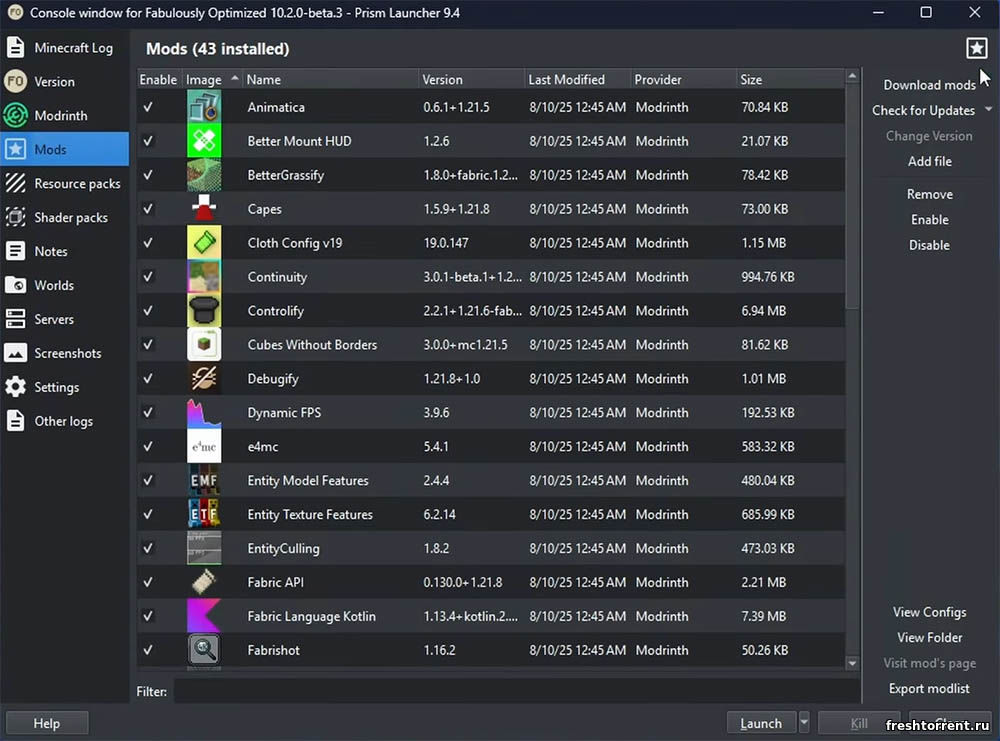This screenshot has height=741, width=1000.
Task: Click the star icon in top-right corner
Action: point(976,48)
